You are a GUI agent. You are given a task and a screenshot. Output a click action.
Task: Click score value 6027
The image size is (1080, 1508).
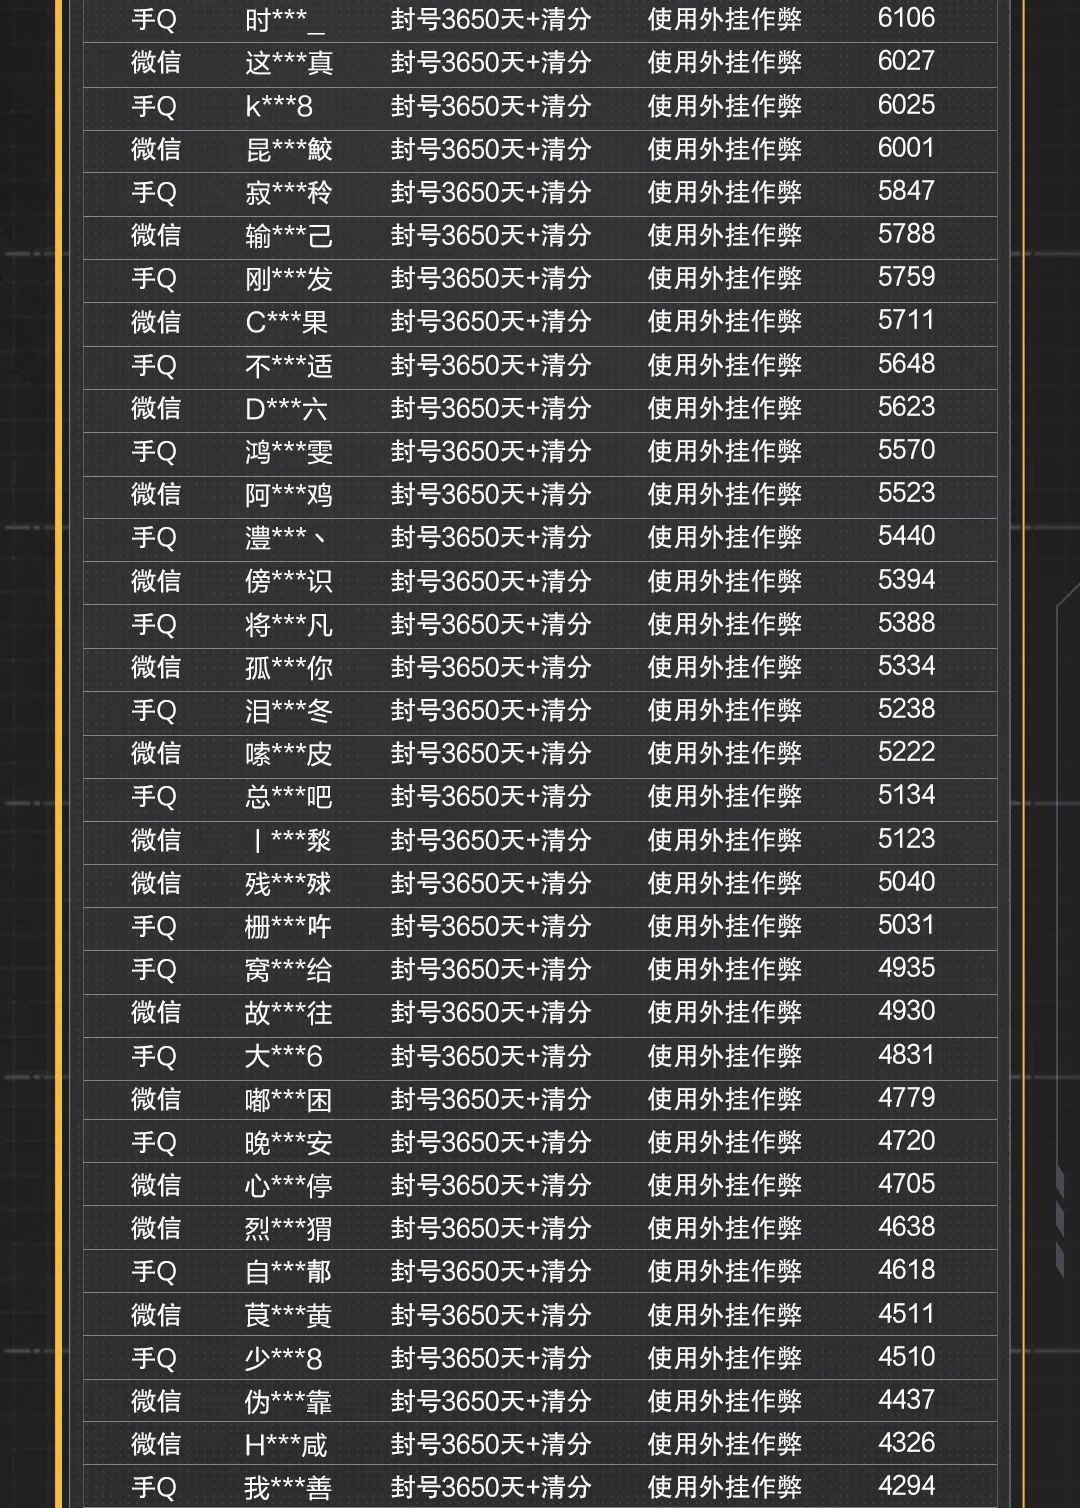[x=906, y=61]
